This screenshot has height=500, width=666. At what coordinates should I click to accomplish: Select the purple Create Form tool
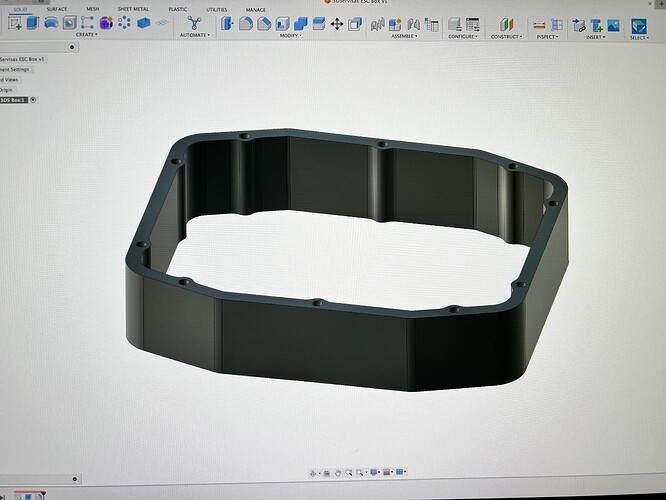[x=106, y=23]
